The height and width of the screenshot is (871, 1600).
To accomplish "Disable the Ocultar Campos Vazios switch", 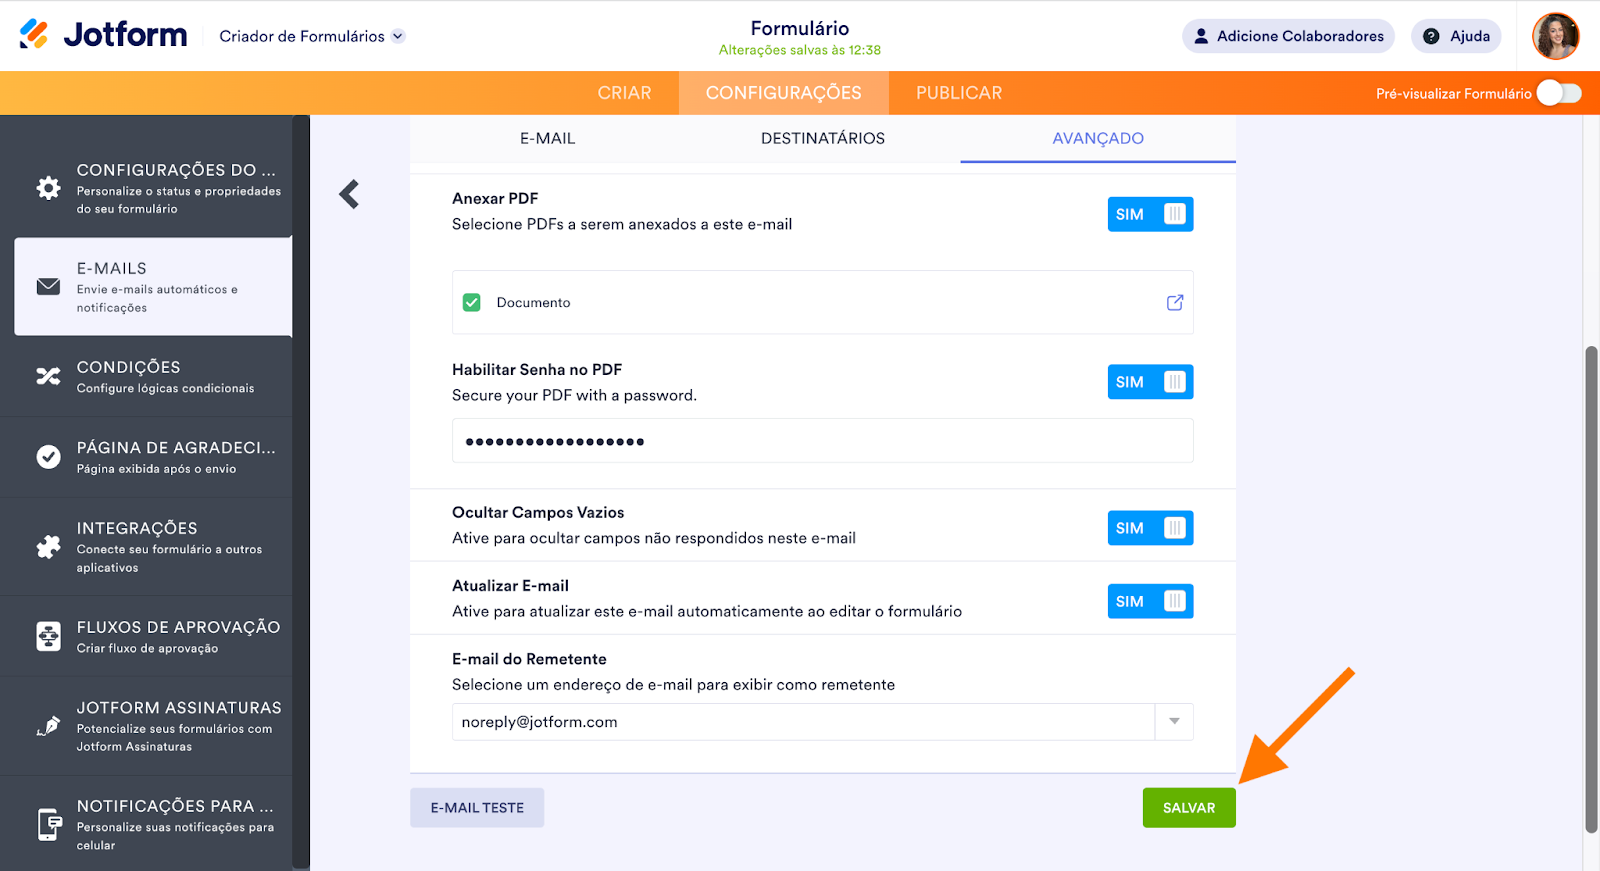I will tap(1150, 528).
